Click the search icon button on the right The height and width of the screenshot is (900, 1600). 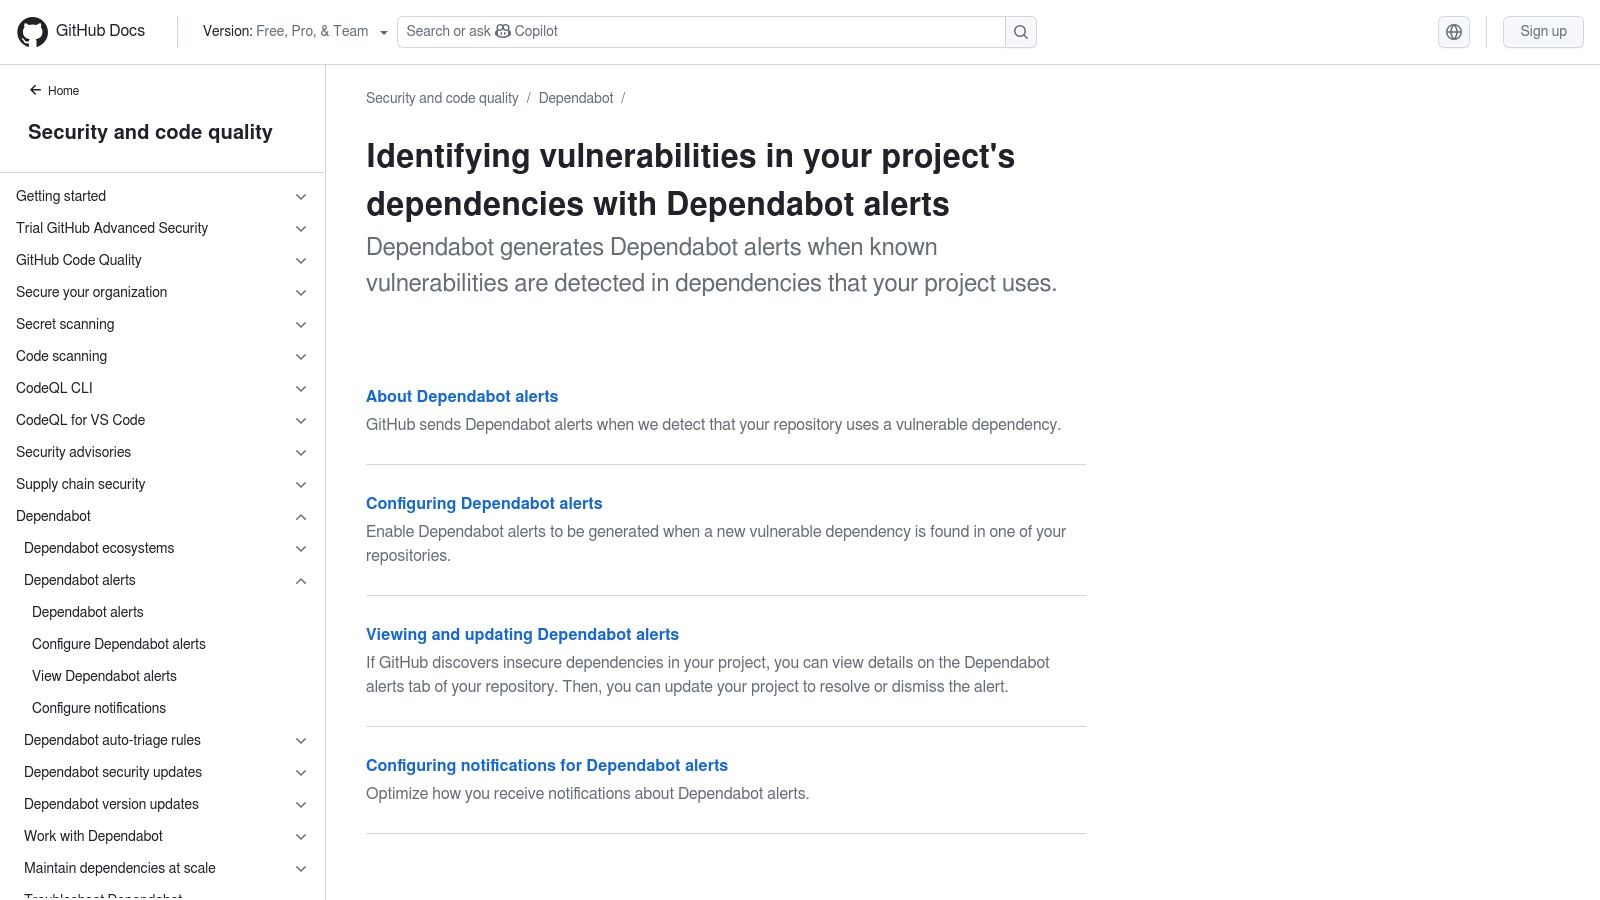coord(1020,31)
